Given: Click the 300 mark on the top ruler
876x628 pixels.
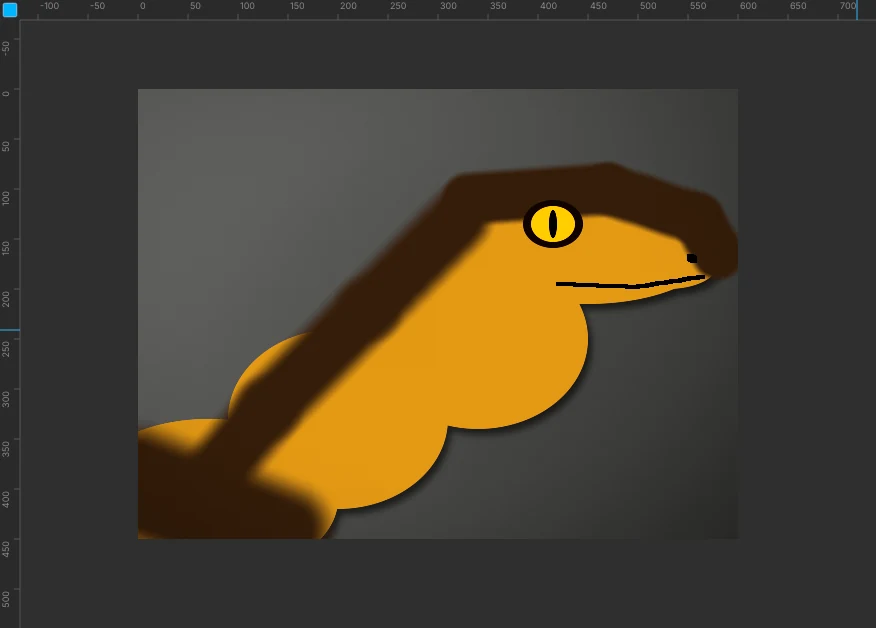Looking at the screenshot, I should tap(448, 6).
